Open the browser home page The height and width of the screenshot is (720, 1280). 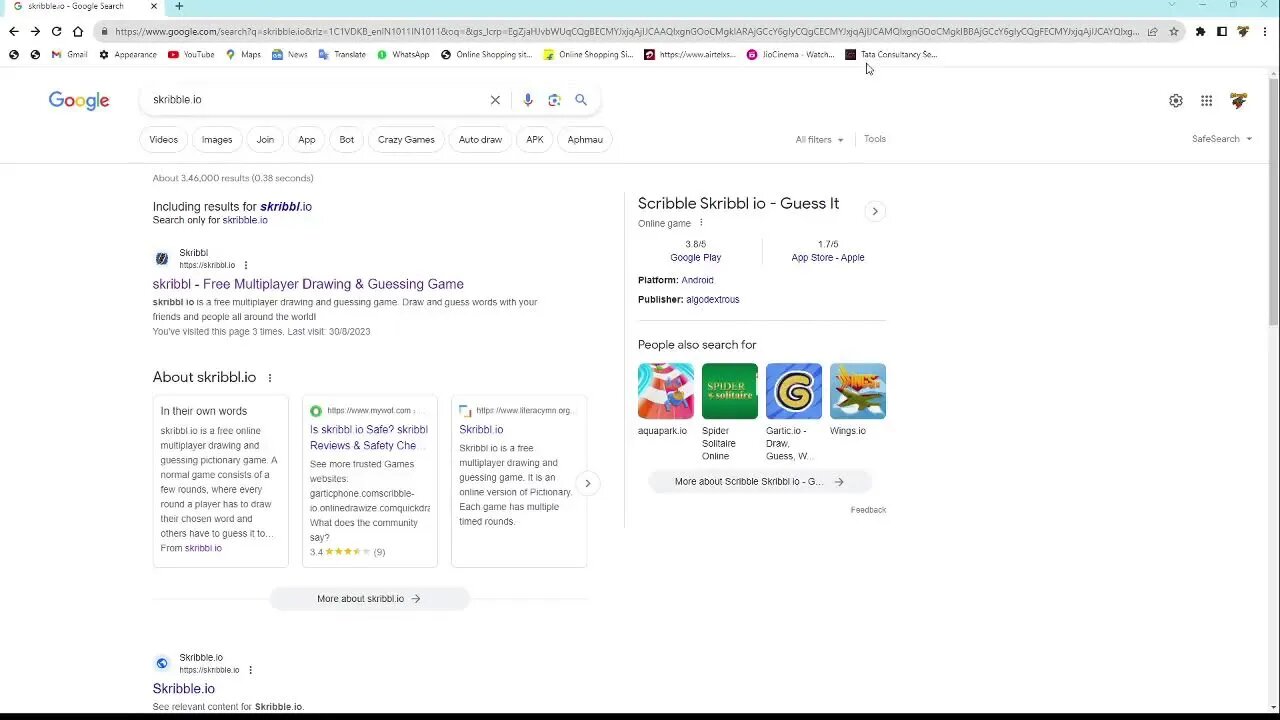[78, 32]
